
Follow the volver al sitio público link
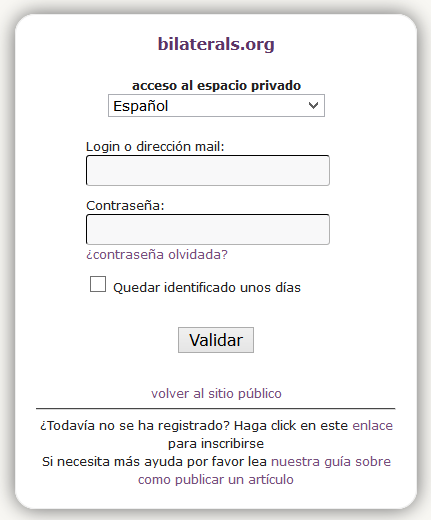(216, 393)
